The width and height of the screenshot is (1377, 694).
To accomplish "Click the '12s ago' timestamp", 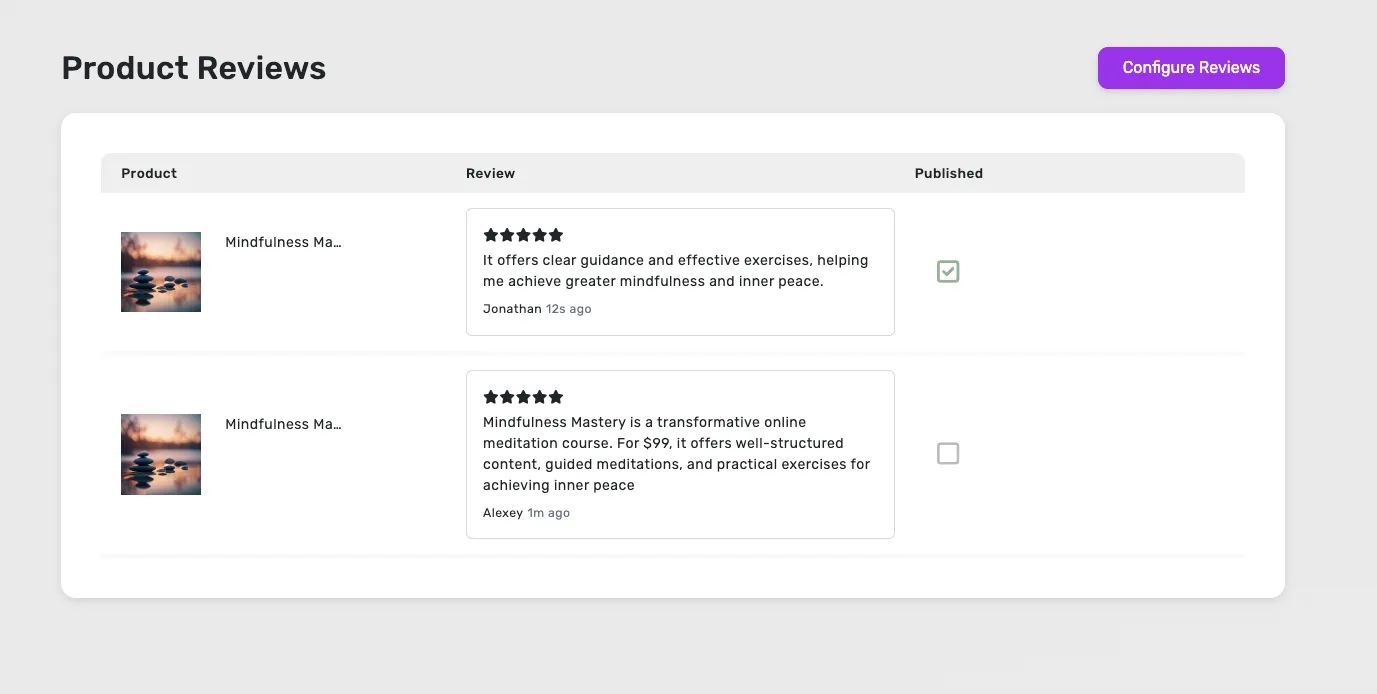I will pos(569,309).
